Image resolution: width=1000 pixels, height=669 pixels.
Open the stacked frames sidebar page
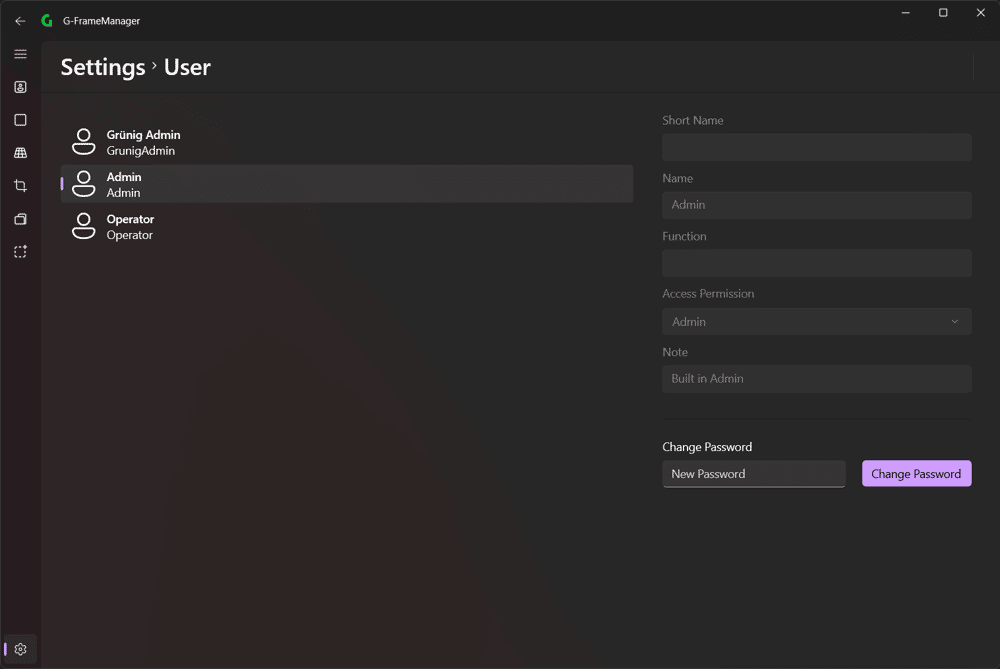(20, 219)
